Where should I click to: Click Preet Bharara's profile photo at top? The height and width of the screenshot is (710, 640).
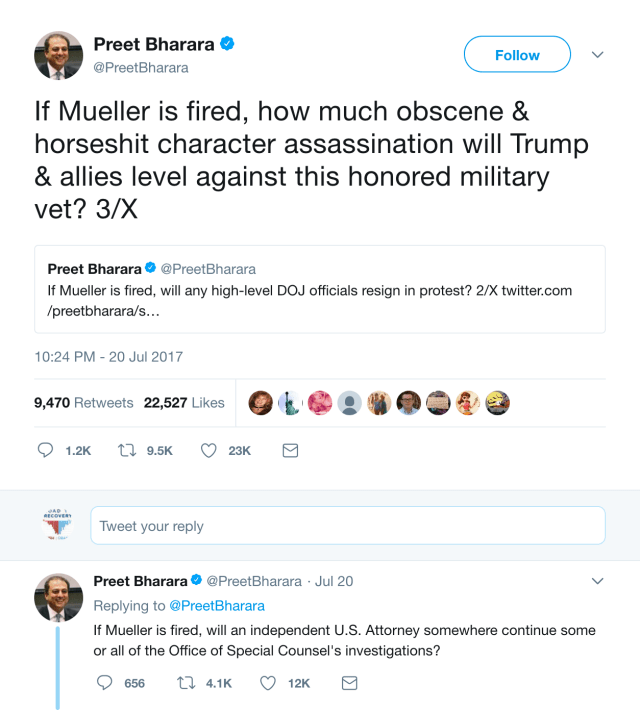point(58,56)
